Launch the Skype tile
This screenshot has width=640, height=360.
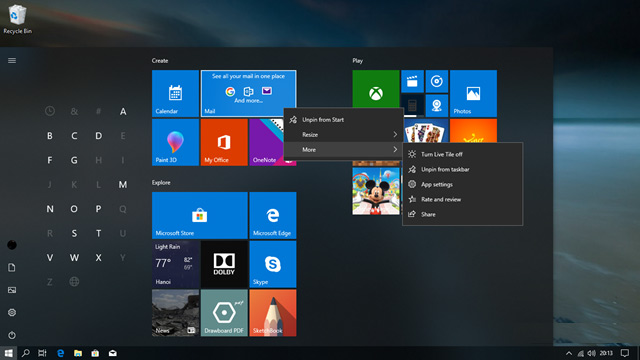[273, 264]
